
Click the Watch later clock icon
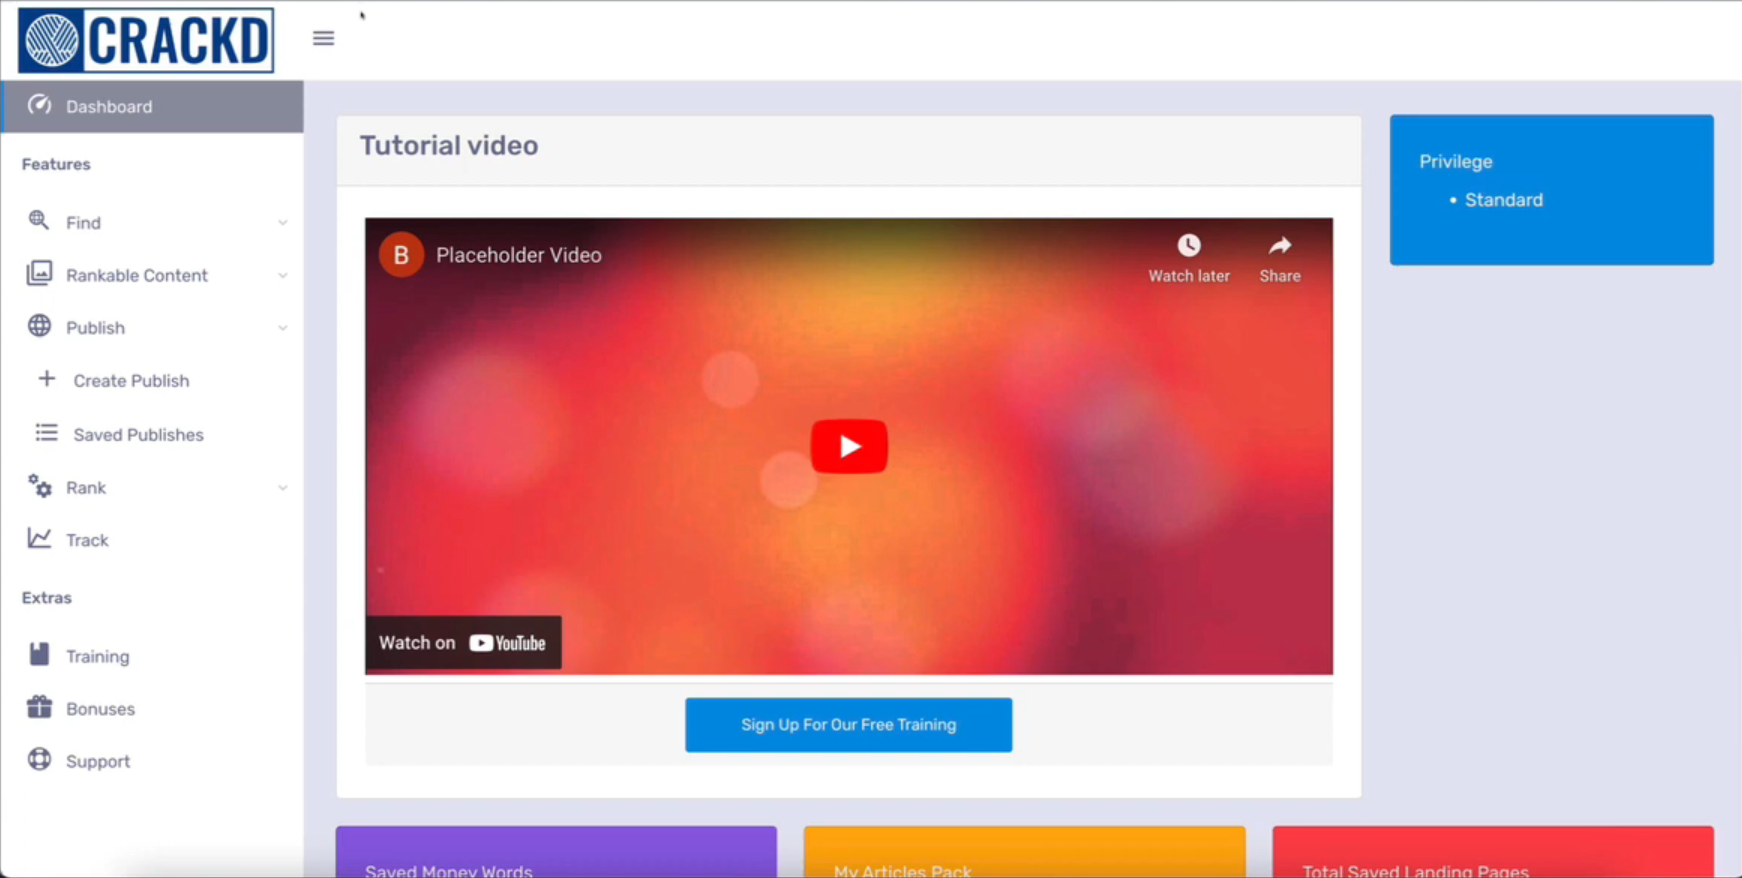(1188, 246)
